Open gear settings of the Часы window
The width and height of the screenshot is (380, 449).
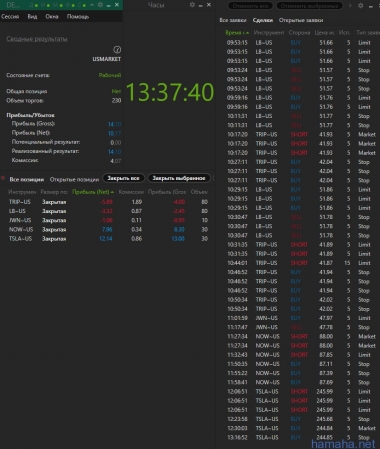pyautogui.click(x=192, y=5)
